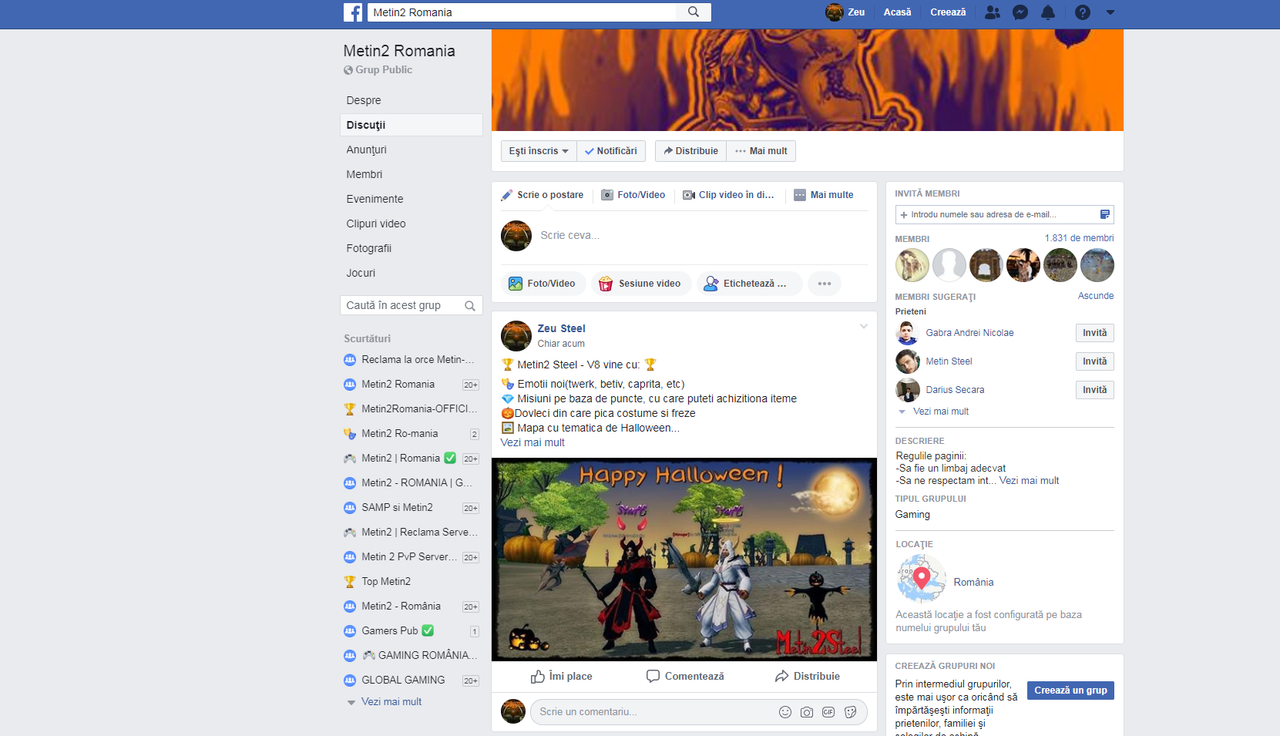Open the Evenimente section in the sidebar
Screen dimensions: 1280x736
click(x=374, y=199)
